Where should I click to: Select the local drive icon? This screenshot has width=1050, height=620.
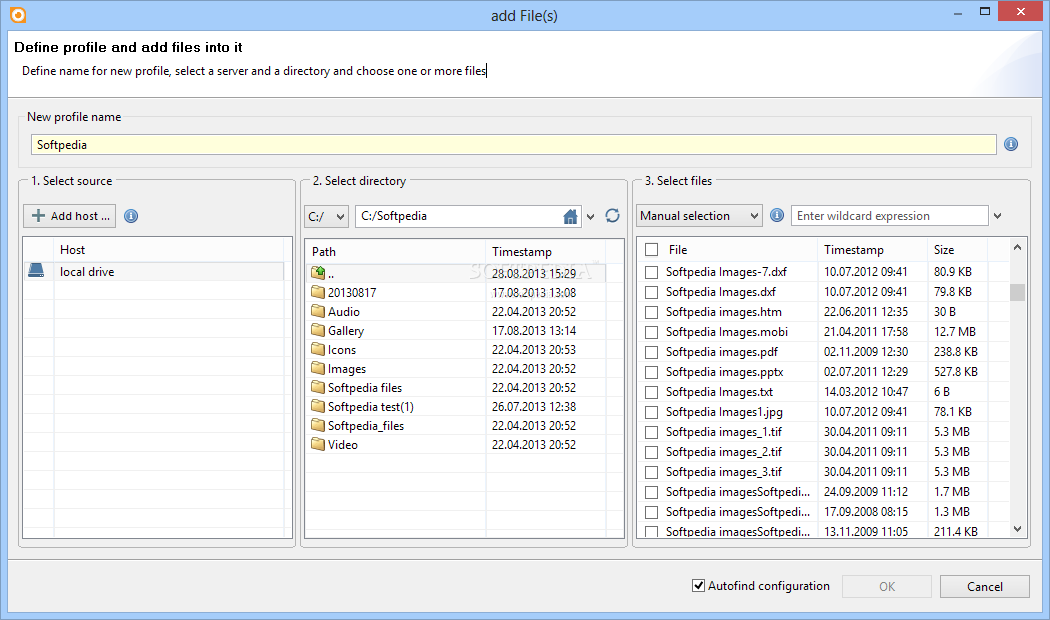[36, 270]
